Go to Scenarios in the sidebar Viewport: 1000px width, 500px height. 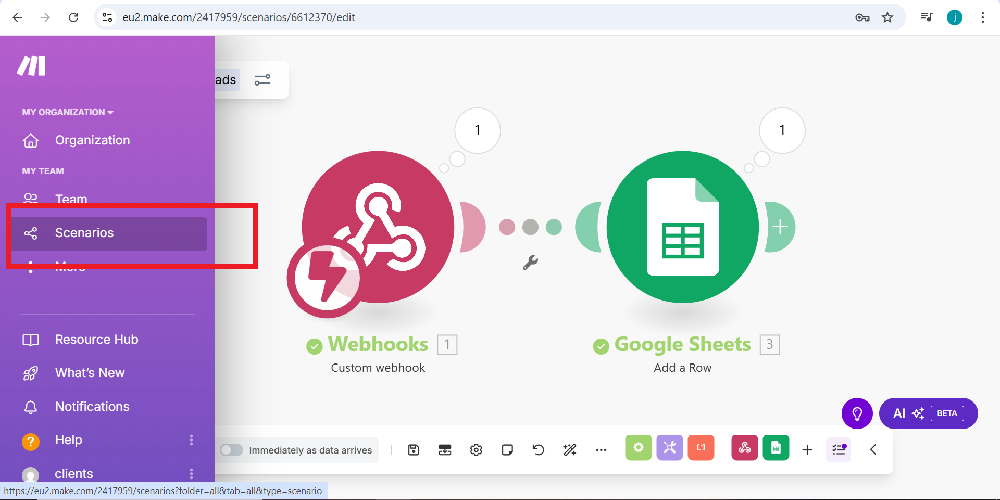(108, 233)
